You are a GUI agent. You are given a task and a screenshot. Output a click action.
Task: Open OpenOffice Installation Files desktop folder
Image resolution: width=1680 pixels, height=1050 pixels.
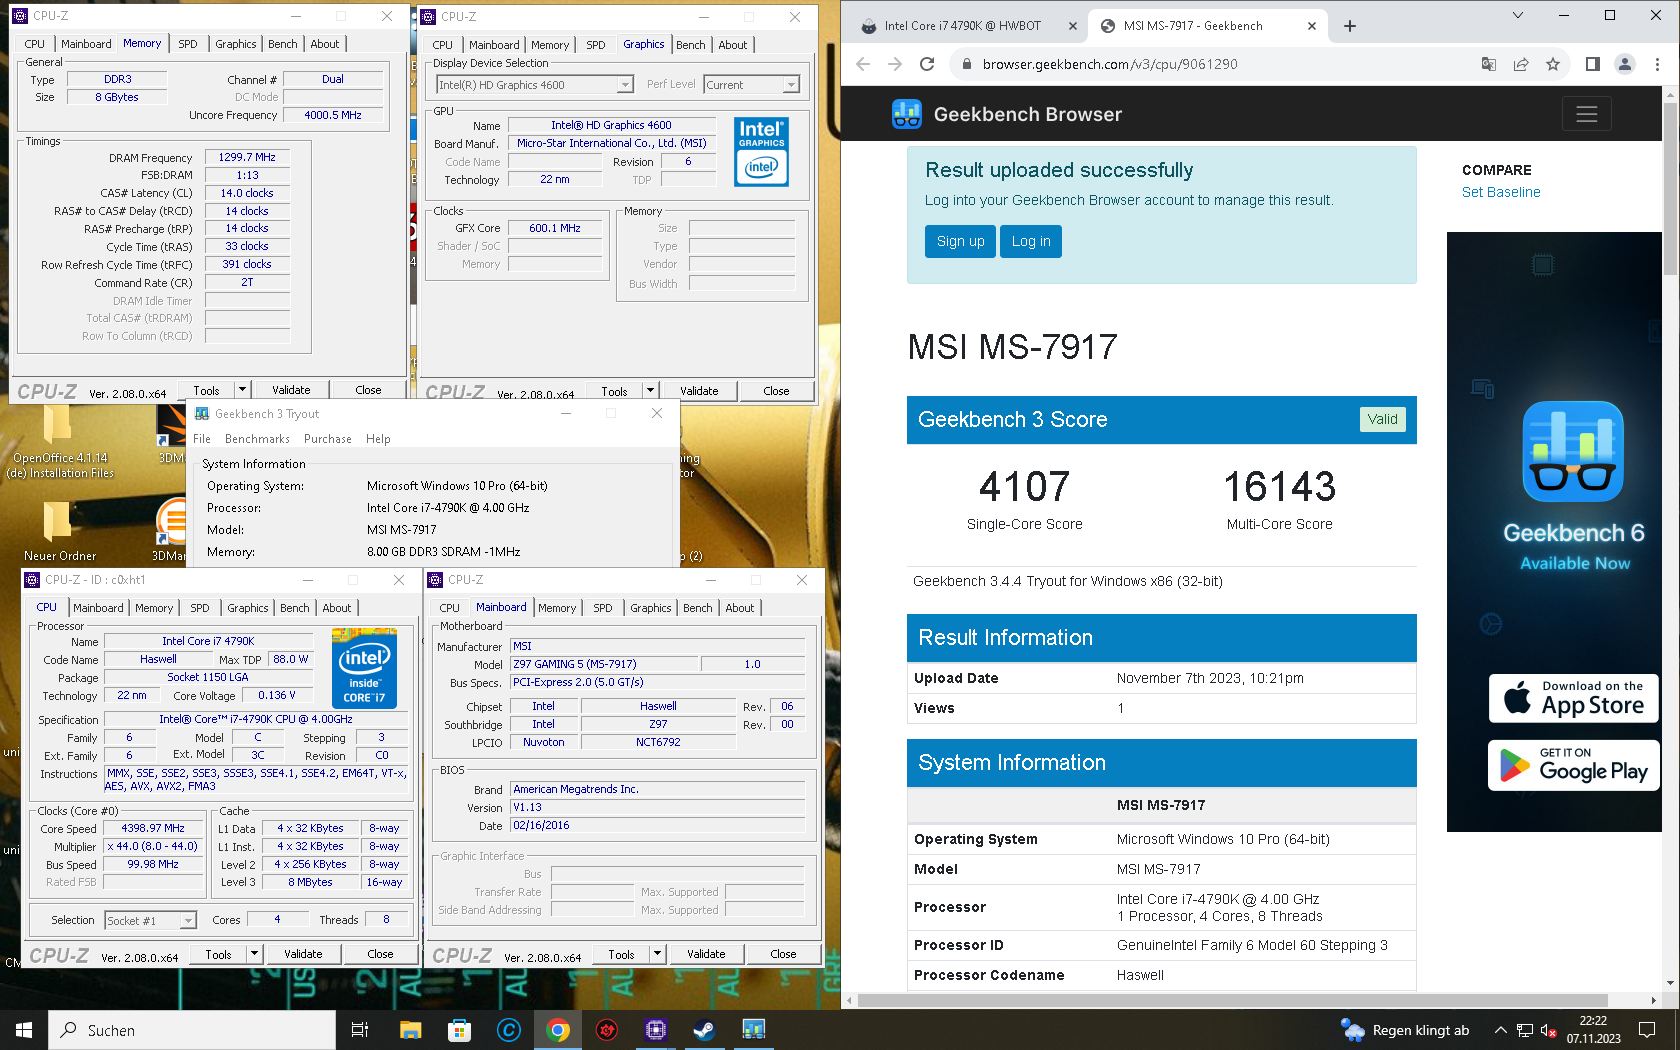(59, 442)
